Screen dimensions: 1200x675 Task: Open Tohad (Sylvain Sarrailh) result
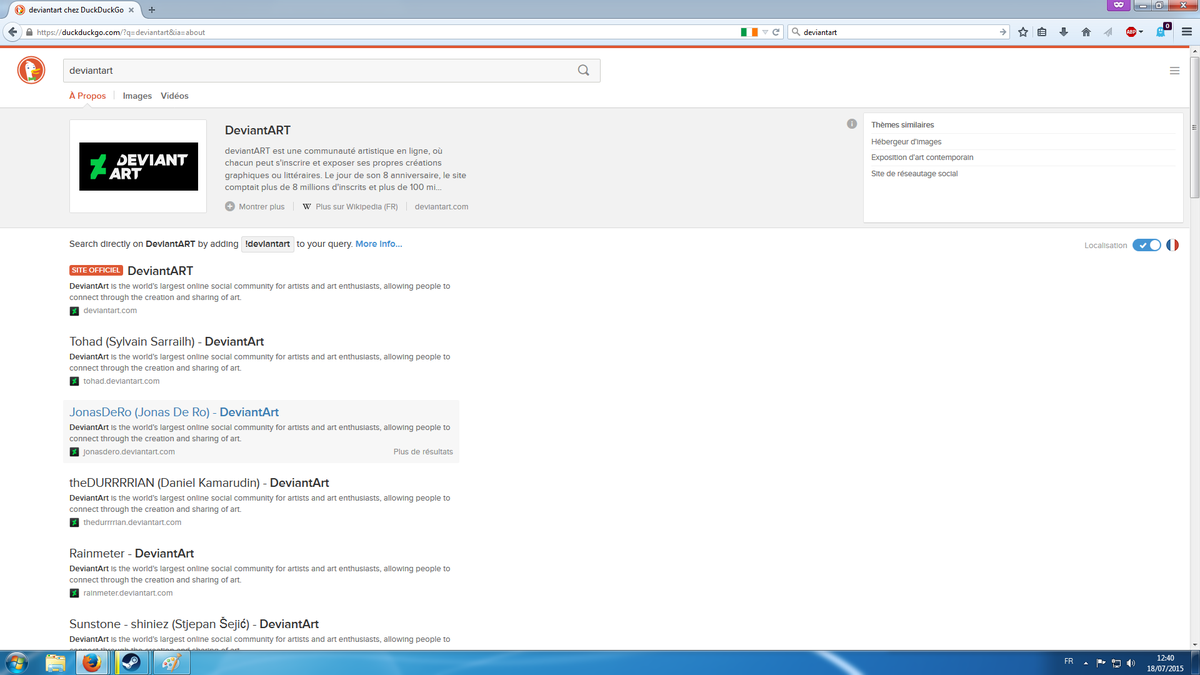click(x=167, y=342)
